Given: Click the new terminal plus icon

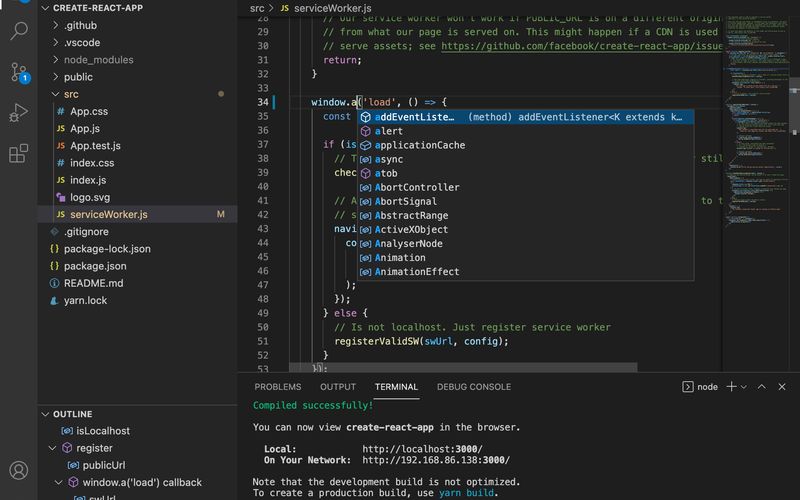Looking at the screenshot, I should [731, 387].
